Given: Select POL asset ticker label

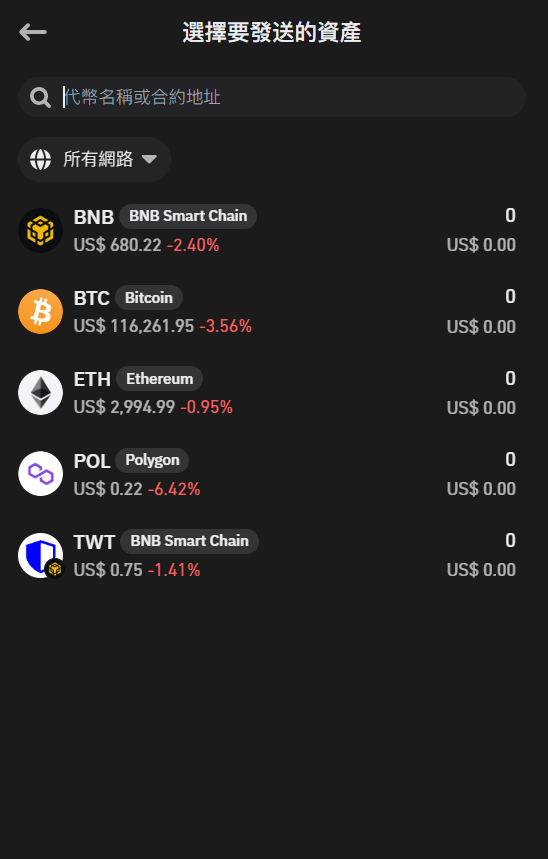Looking at the screenshot, I should (x=92, y=461).
